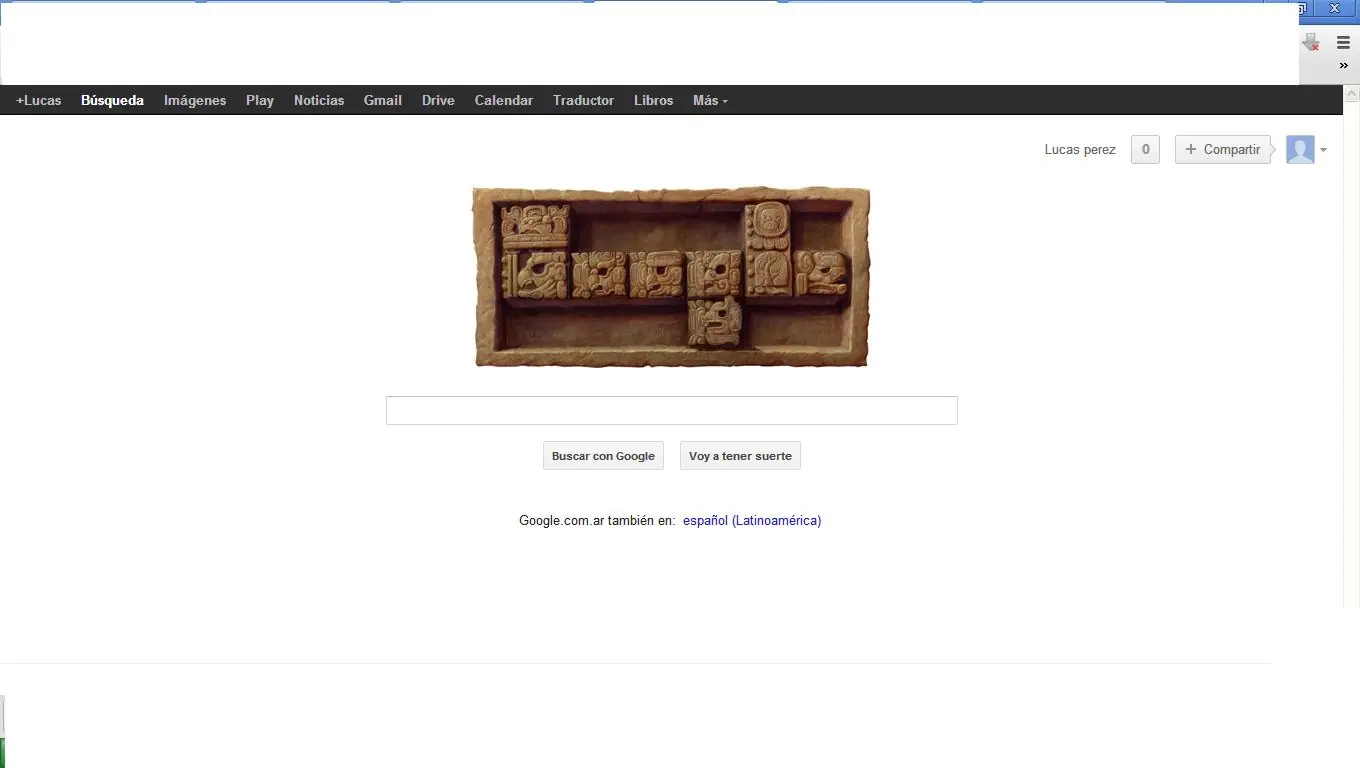
Task: Click the Lucas perez account name
Action: (1080, 150)
